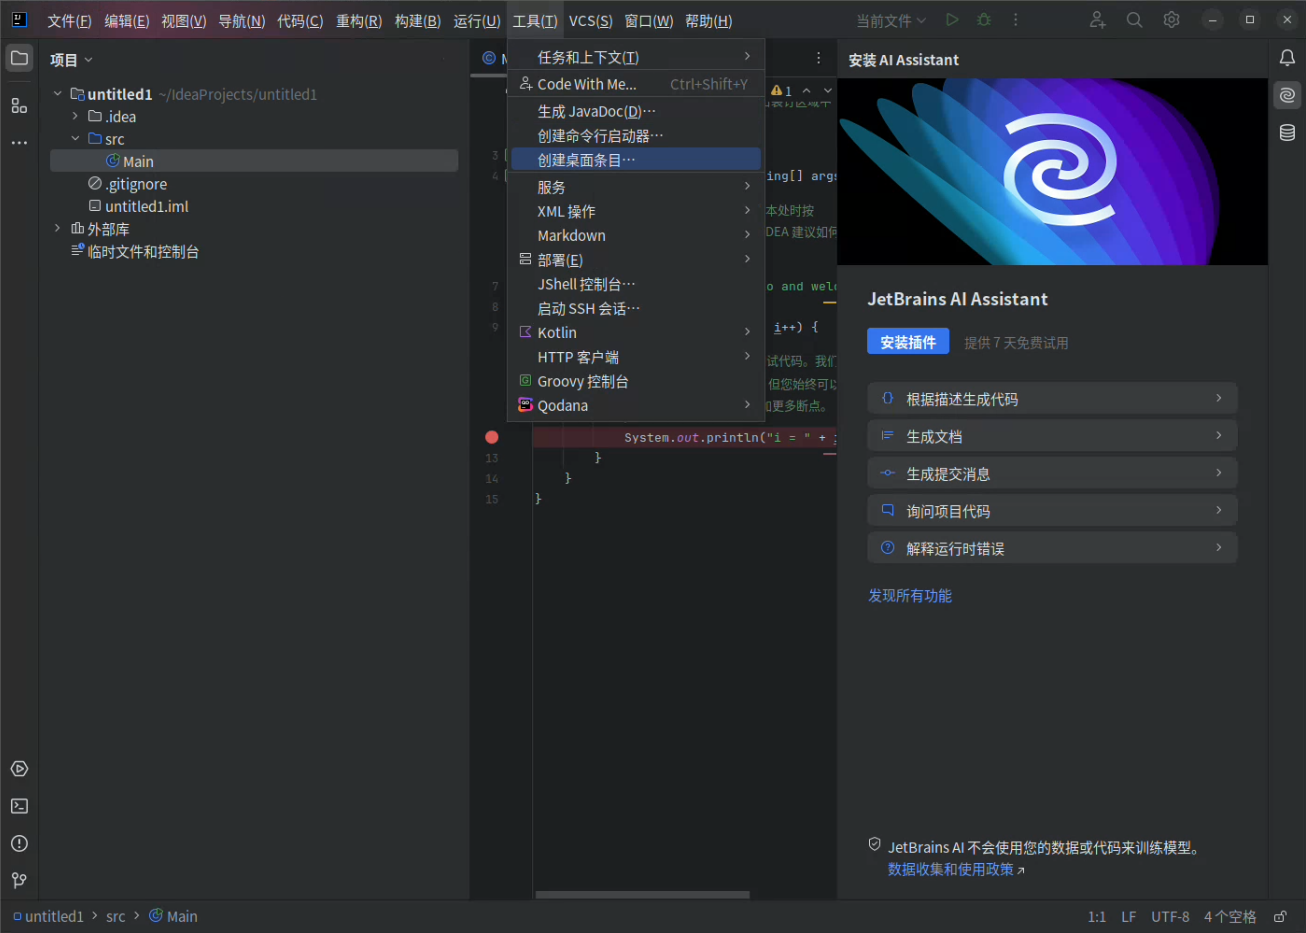Open 数据收集和使用政策 link

pos(956,869)
